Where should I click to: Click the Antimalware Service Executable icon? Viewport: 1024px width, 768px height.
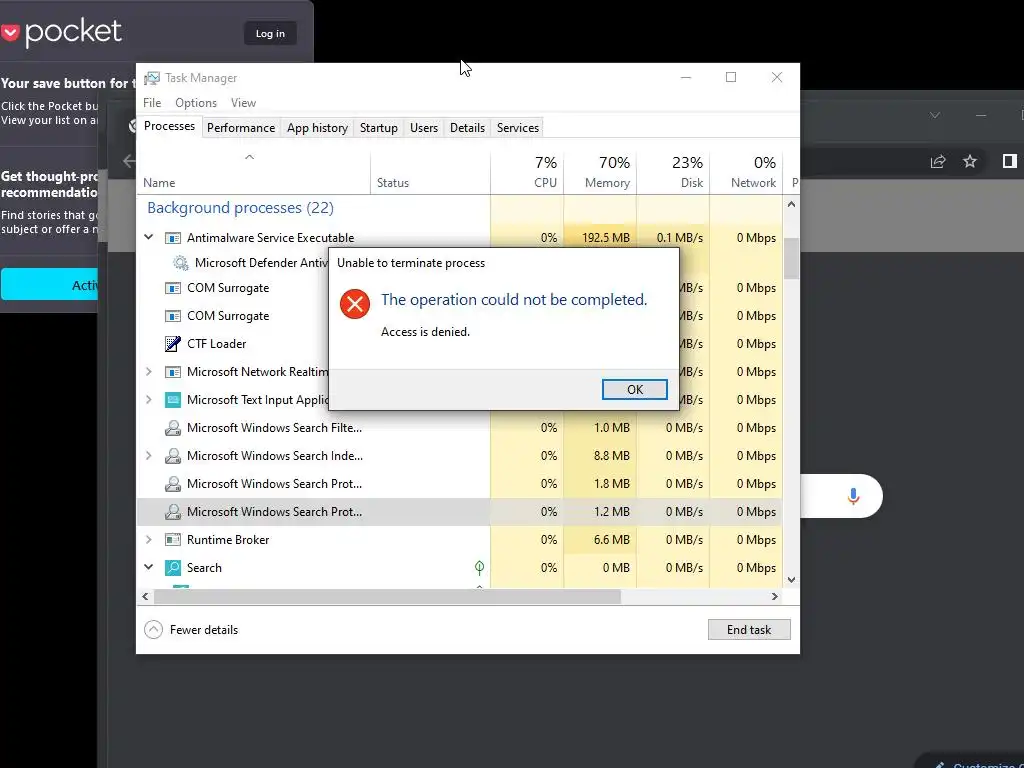coord(172,238)
